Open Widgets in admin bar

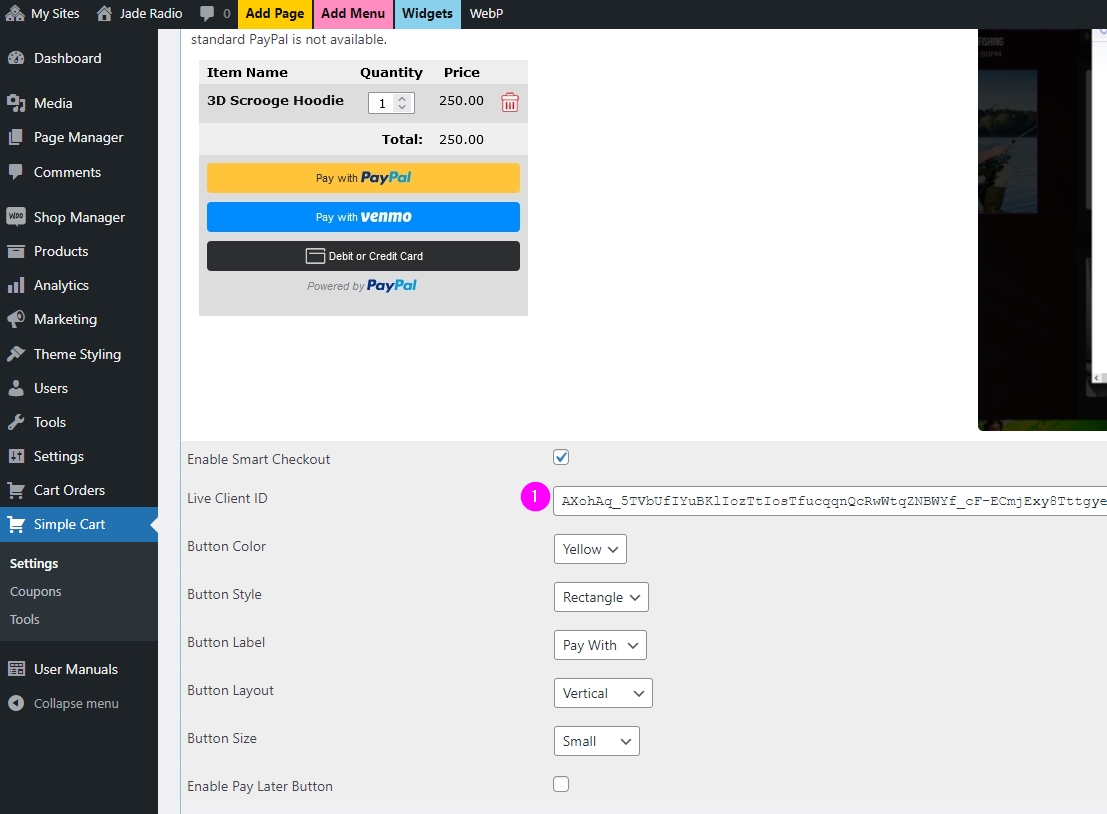[x=427, y=14]
